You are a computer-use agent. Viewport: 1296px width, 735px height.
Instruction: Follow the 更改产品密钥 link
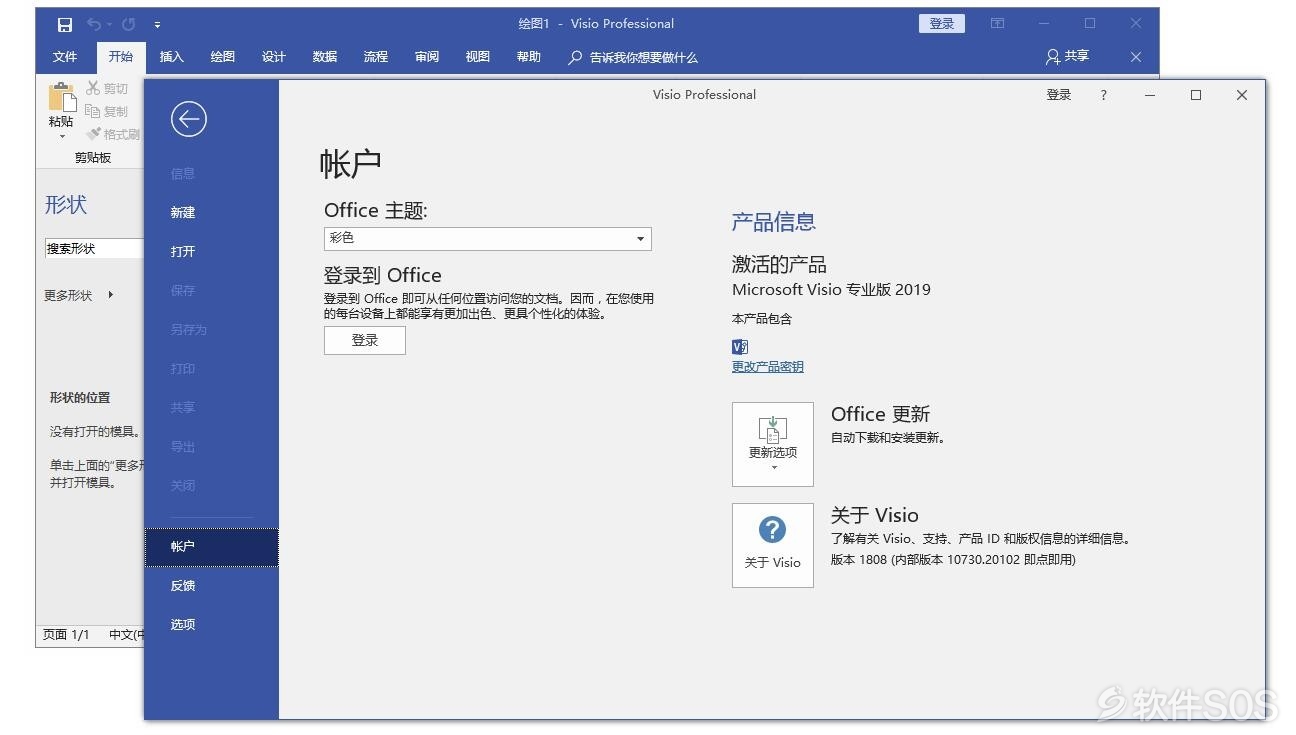pyautogui.click(x=768, y=367)
